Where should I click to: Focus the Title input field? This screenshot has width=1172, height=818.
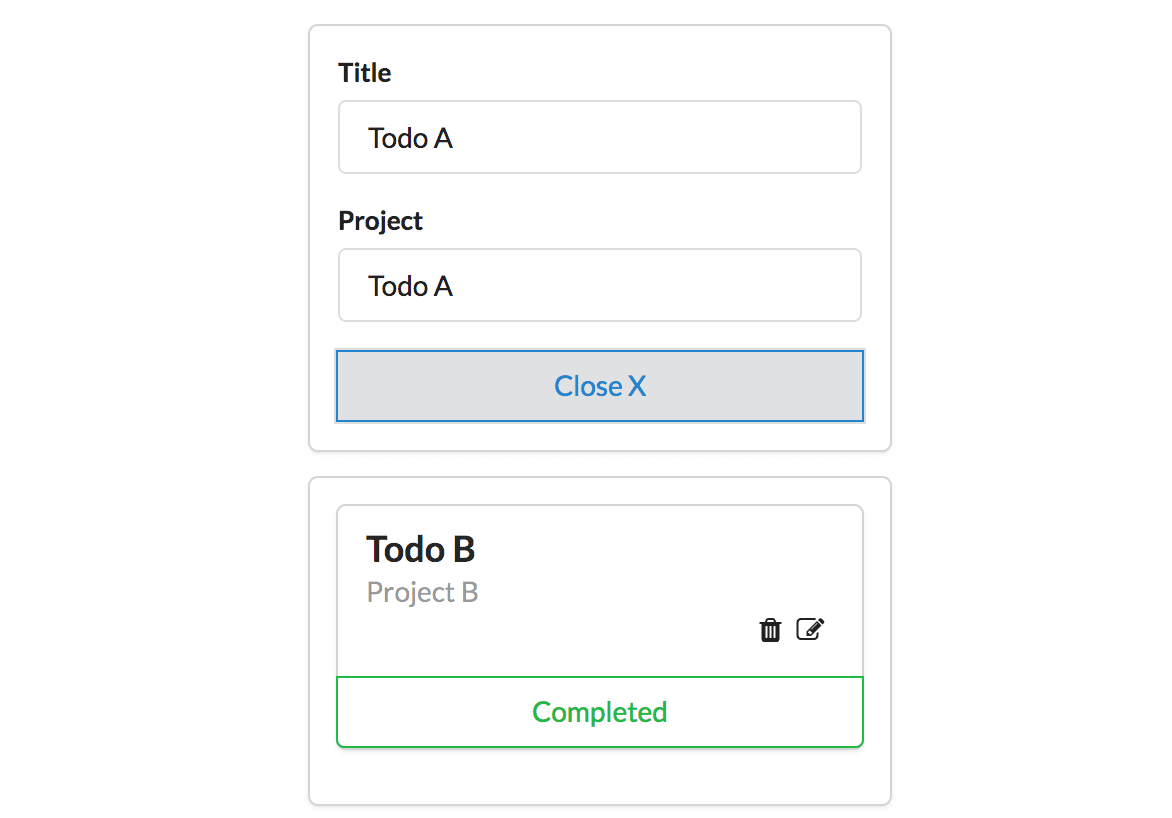coord(599,138)
